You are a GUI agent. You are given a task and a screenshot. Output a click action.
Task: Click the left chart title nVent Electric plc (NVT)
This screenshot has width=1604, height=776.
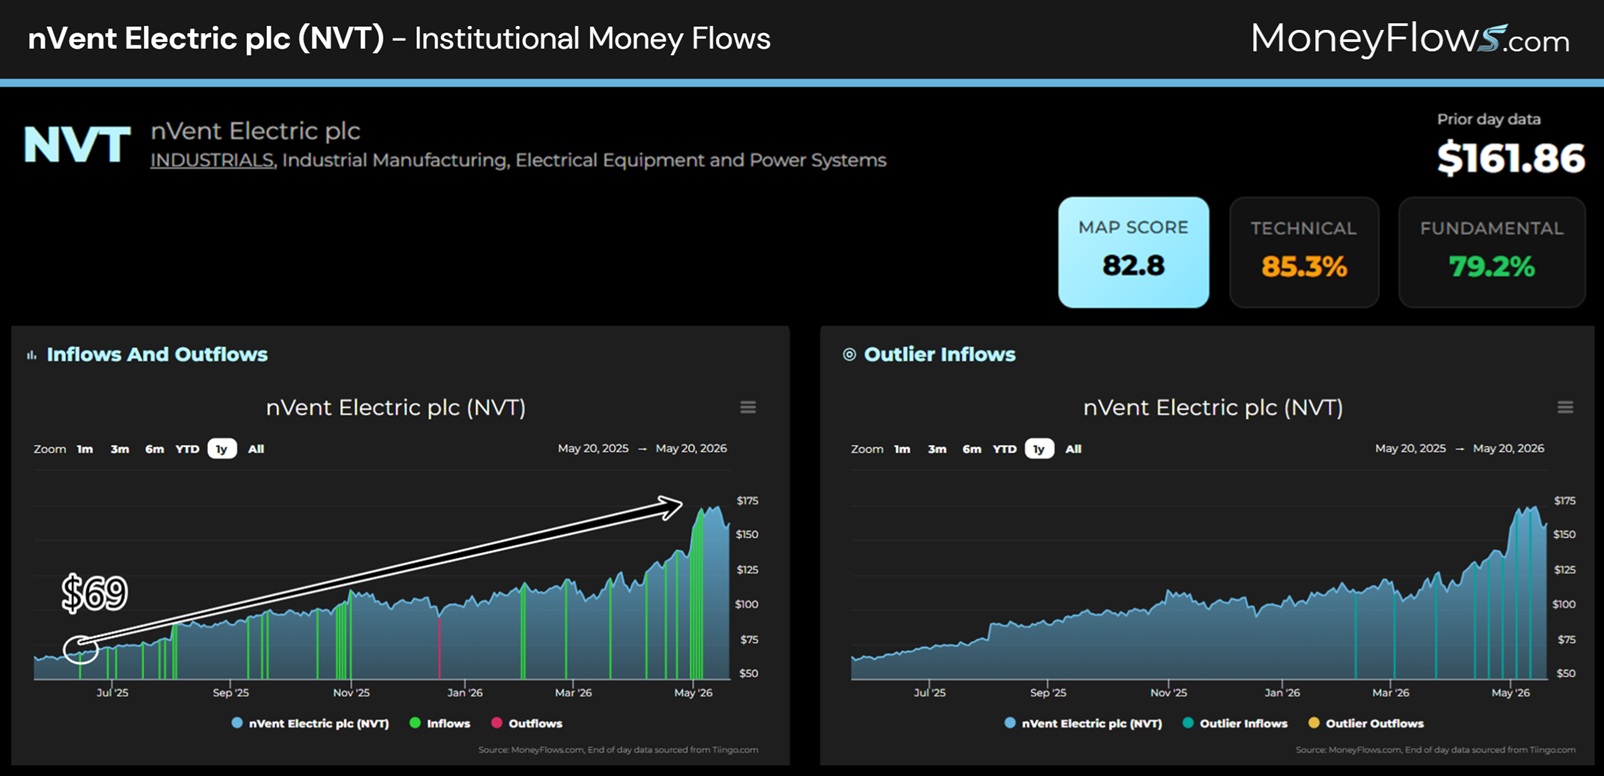click(x=396, y=408)
